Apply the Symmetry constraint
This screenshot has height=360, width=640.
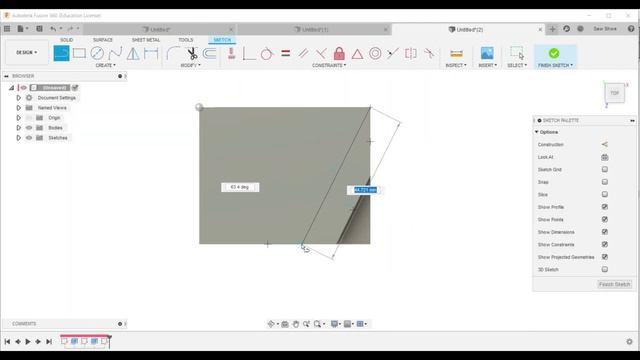click(411, 53)
